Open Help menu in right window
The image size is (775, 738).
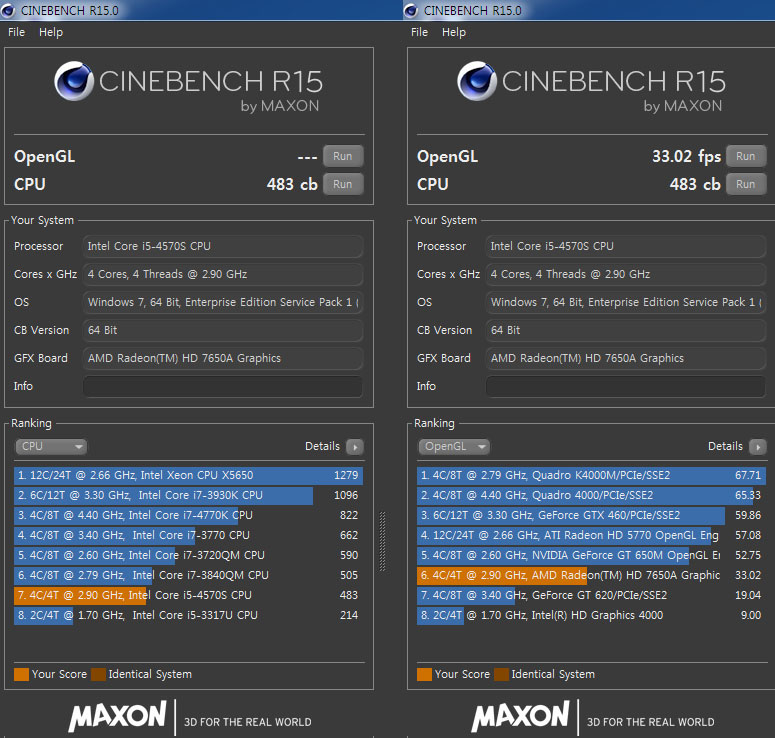(454, 32)
